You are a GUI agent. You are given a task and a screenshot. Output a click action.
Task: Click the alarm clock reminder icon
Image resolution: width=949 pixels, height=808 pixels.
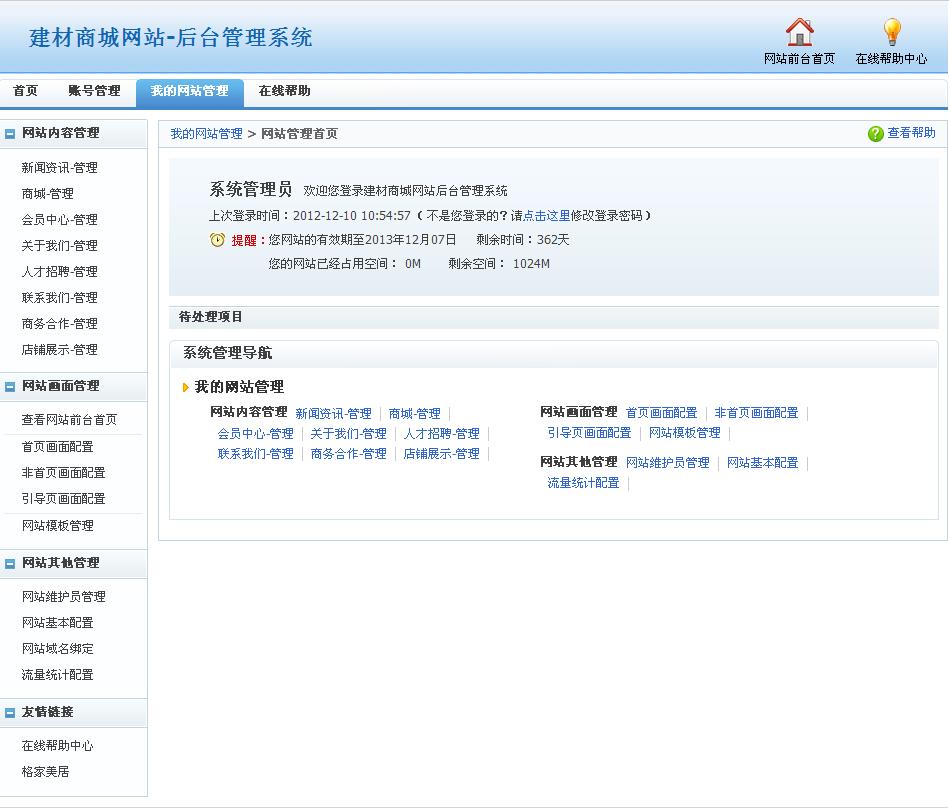point(217,240)
